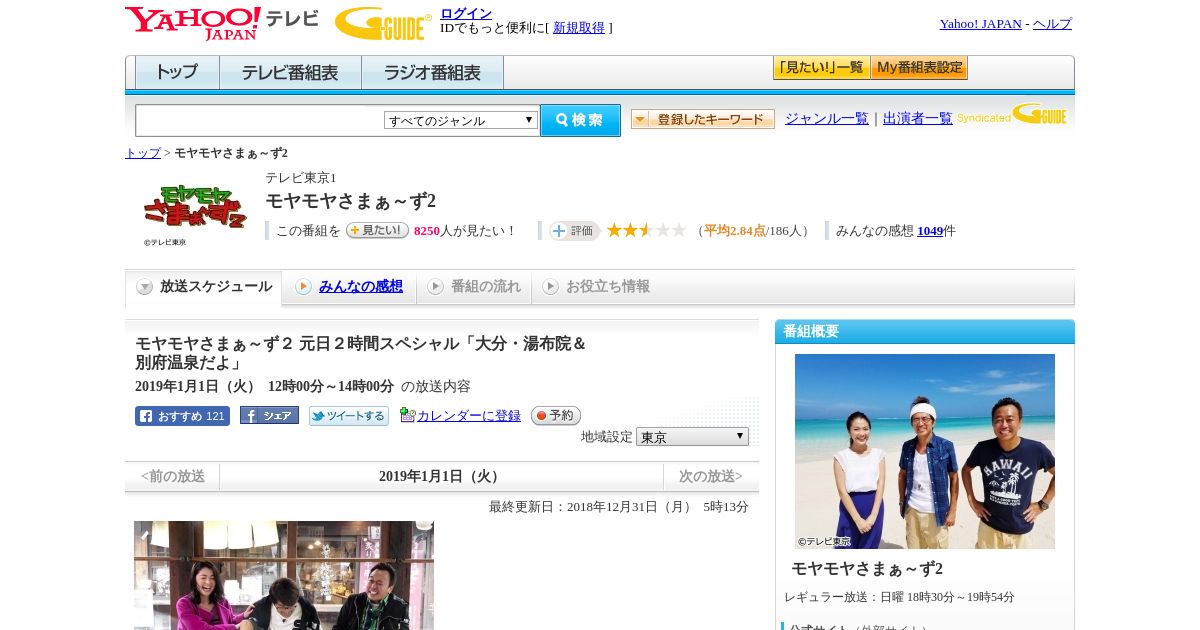1200x630 pixels.
Task: Select the みんなの感想 tab
Action: tap(349, 287)
